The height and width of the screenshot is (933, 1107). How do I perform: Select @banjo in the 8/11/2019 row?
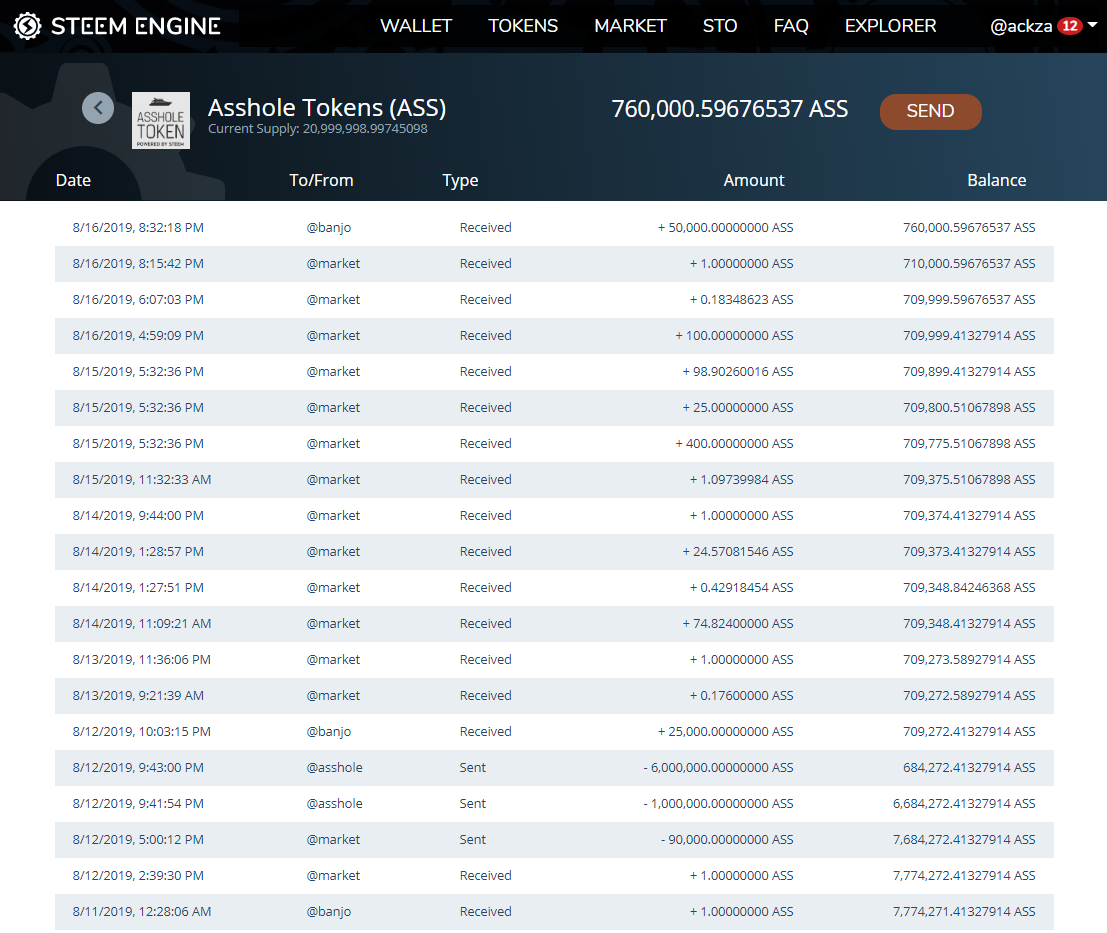(x=328, y=912)
